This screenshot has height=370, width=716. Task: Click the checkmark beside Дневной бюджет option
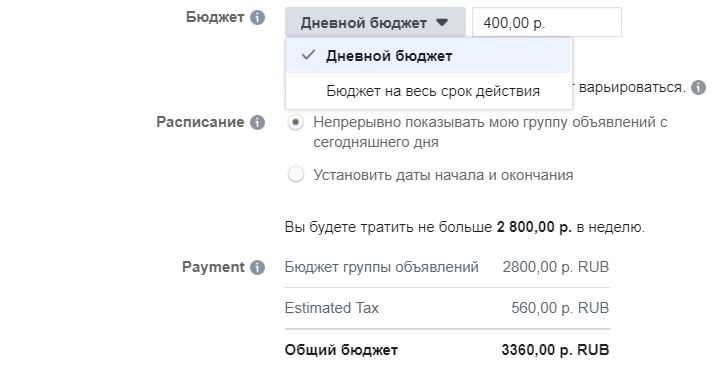[x=309, y=55]
